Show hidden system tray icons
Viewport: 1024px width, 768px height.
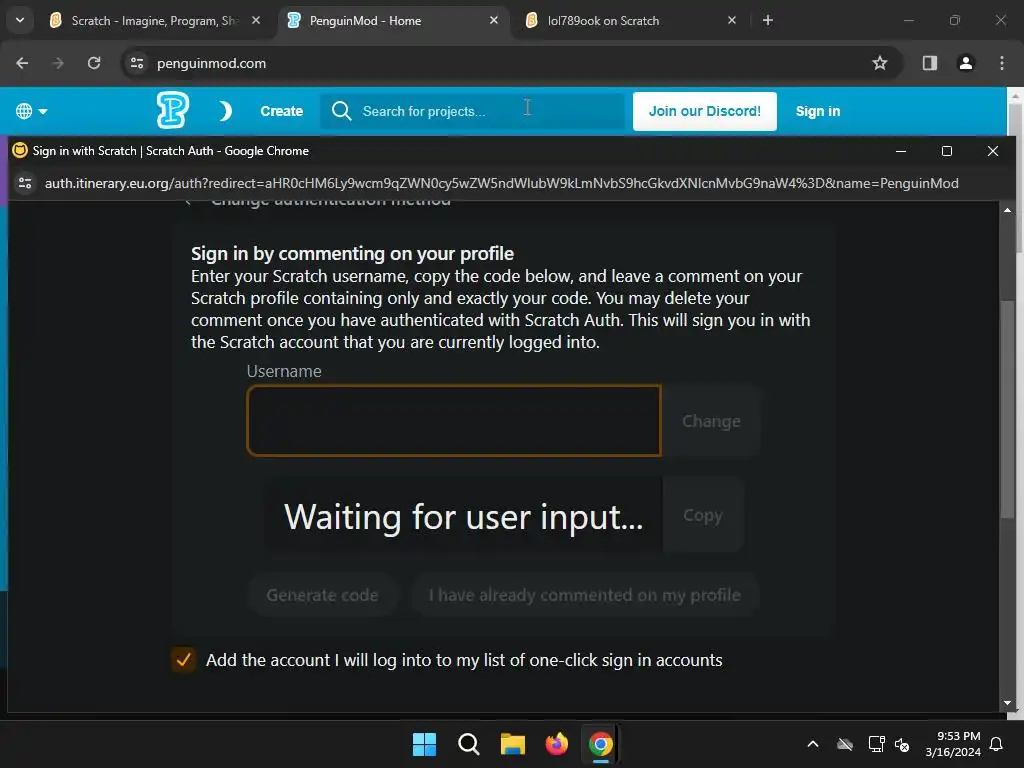point(813,744)
